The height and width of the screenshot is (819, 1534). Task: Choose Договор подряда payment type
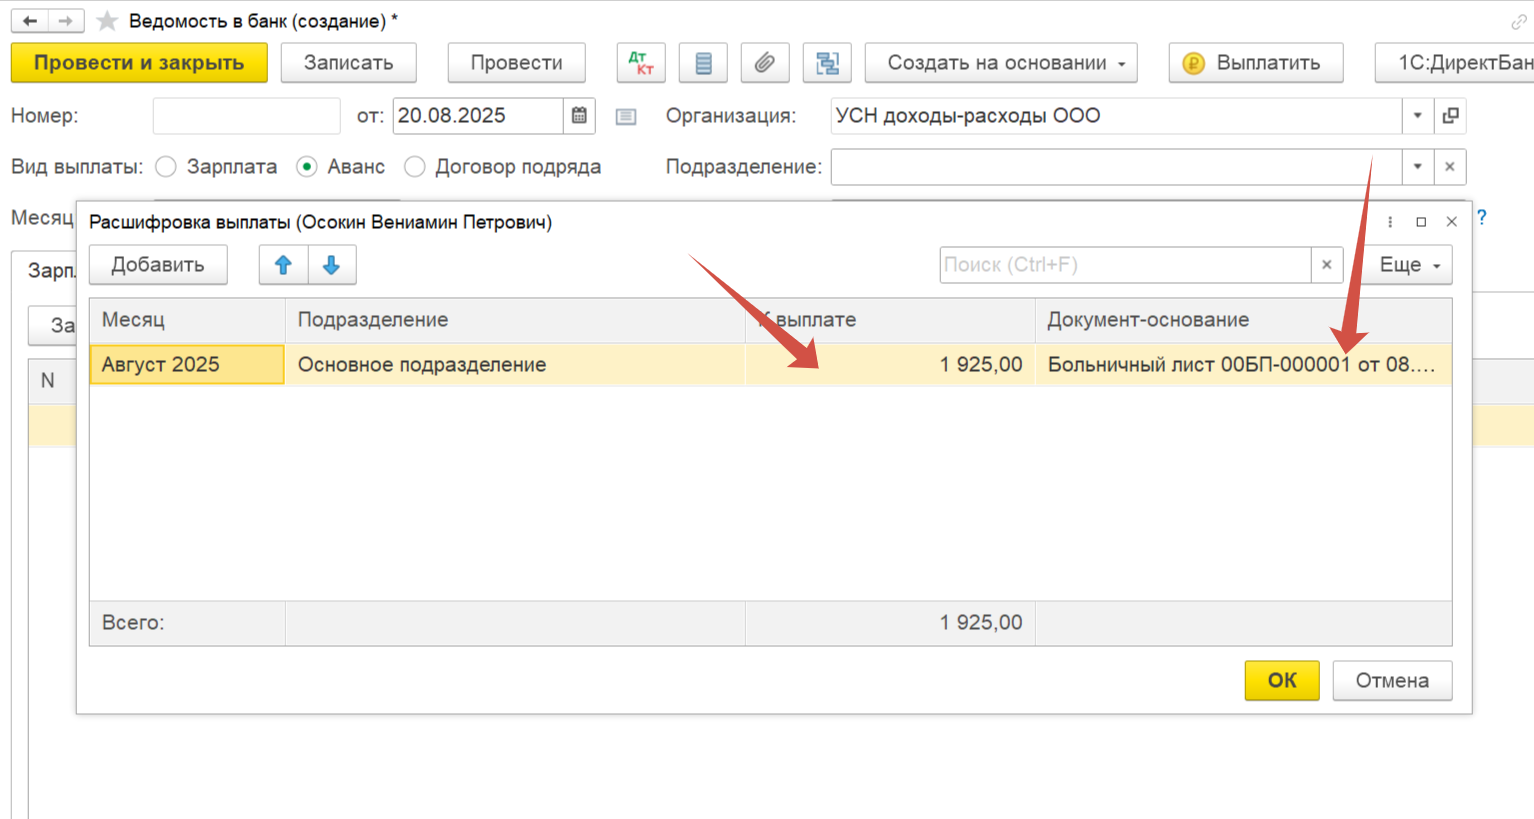pos(415,167)
